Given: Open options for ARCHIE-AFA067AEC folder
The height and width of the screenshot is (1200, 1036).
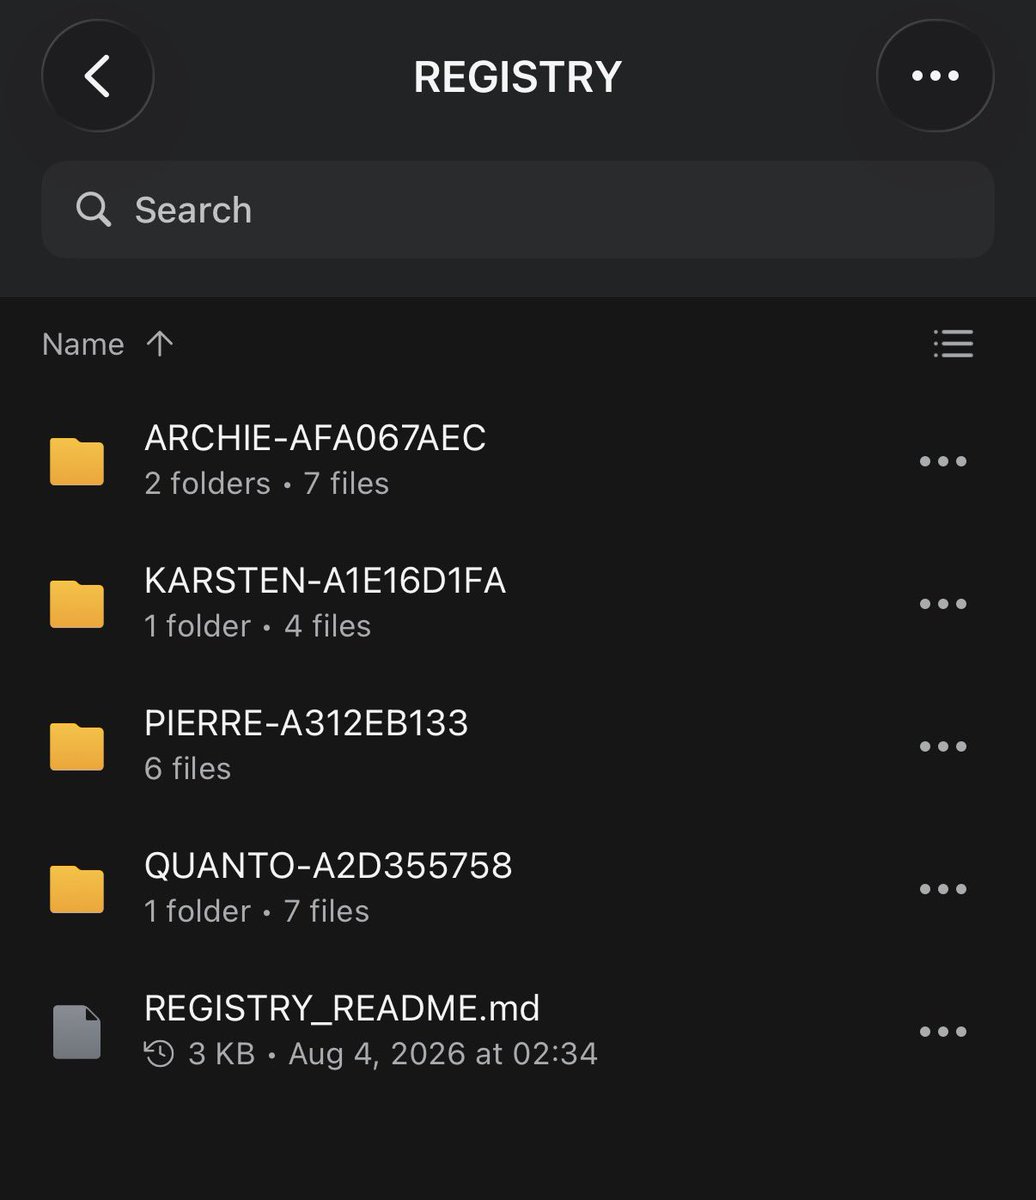Looking at the screenshot, I should click(x=943, y=461).
